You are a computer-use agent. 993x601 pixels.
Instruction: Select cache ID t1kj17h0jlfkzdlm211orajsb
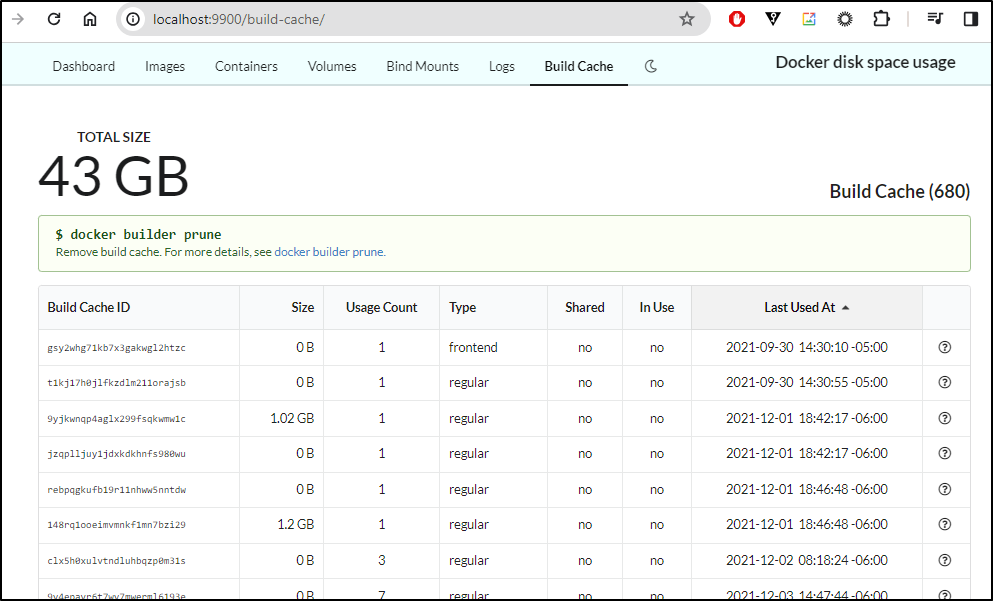117,383
